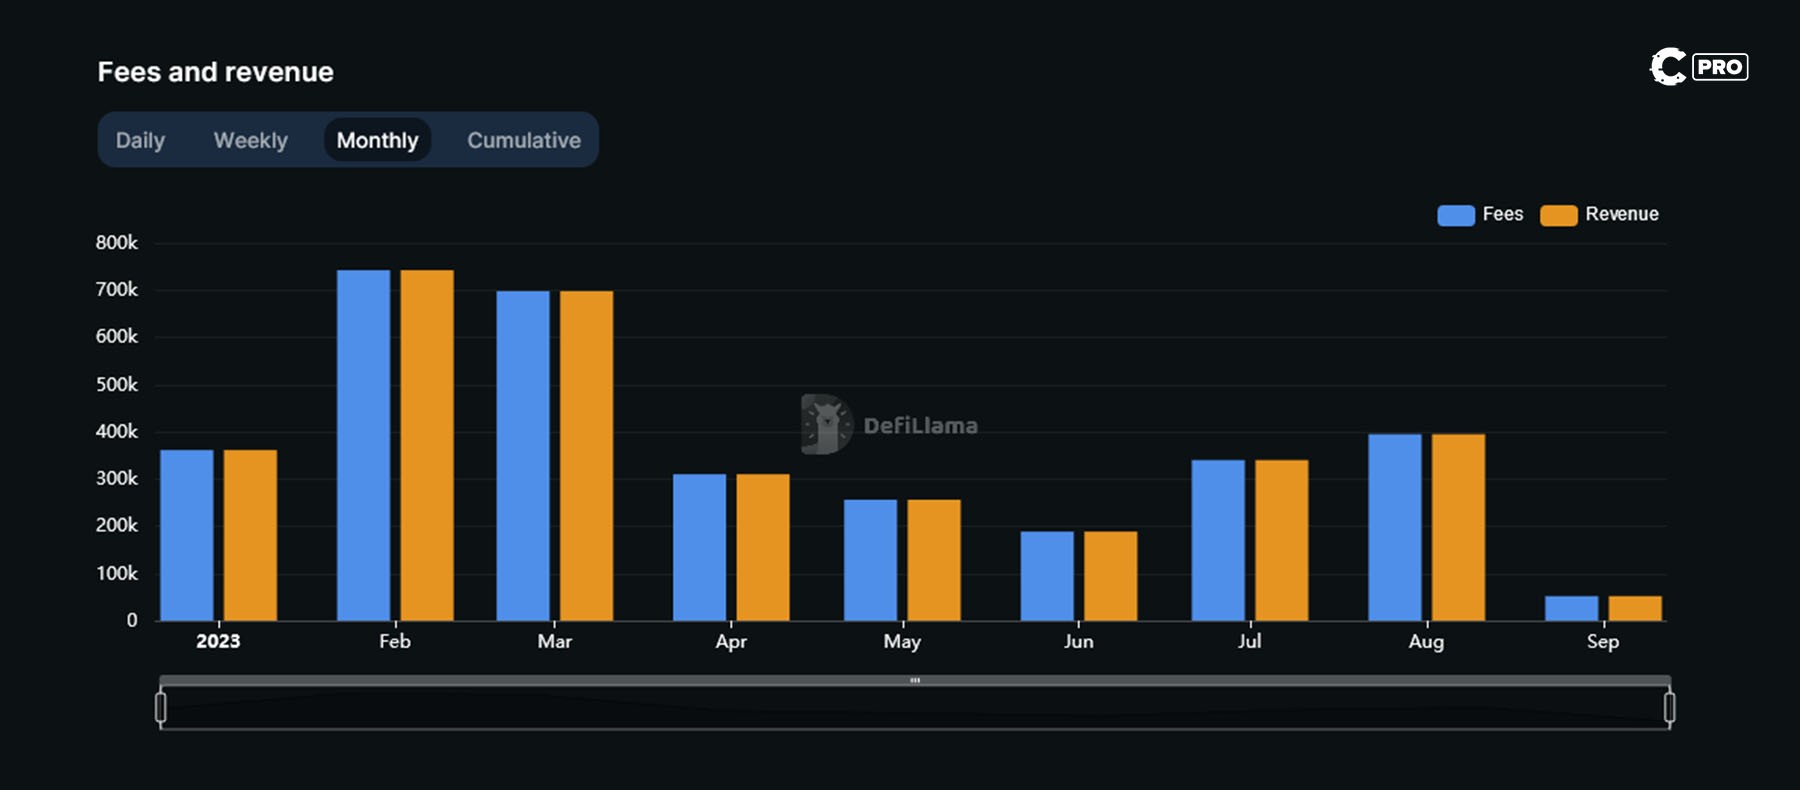Click the Fees and revenue heading

[215, 72]
